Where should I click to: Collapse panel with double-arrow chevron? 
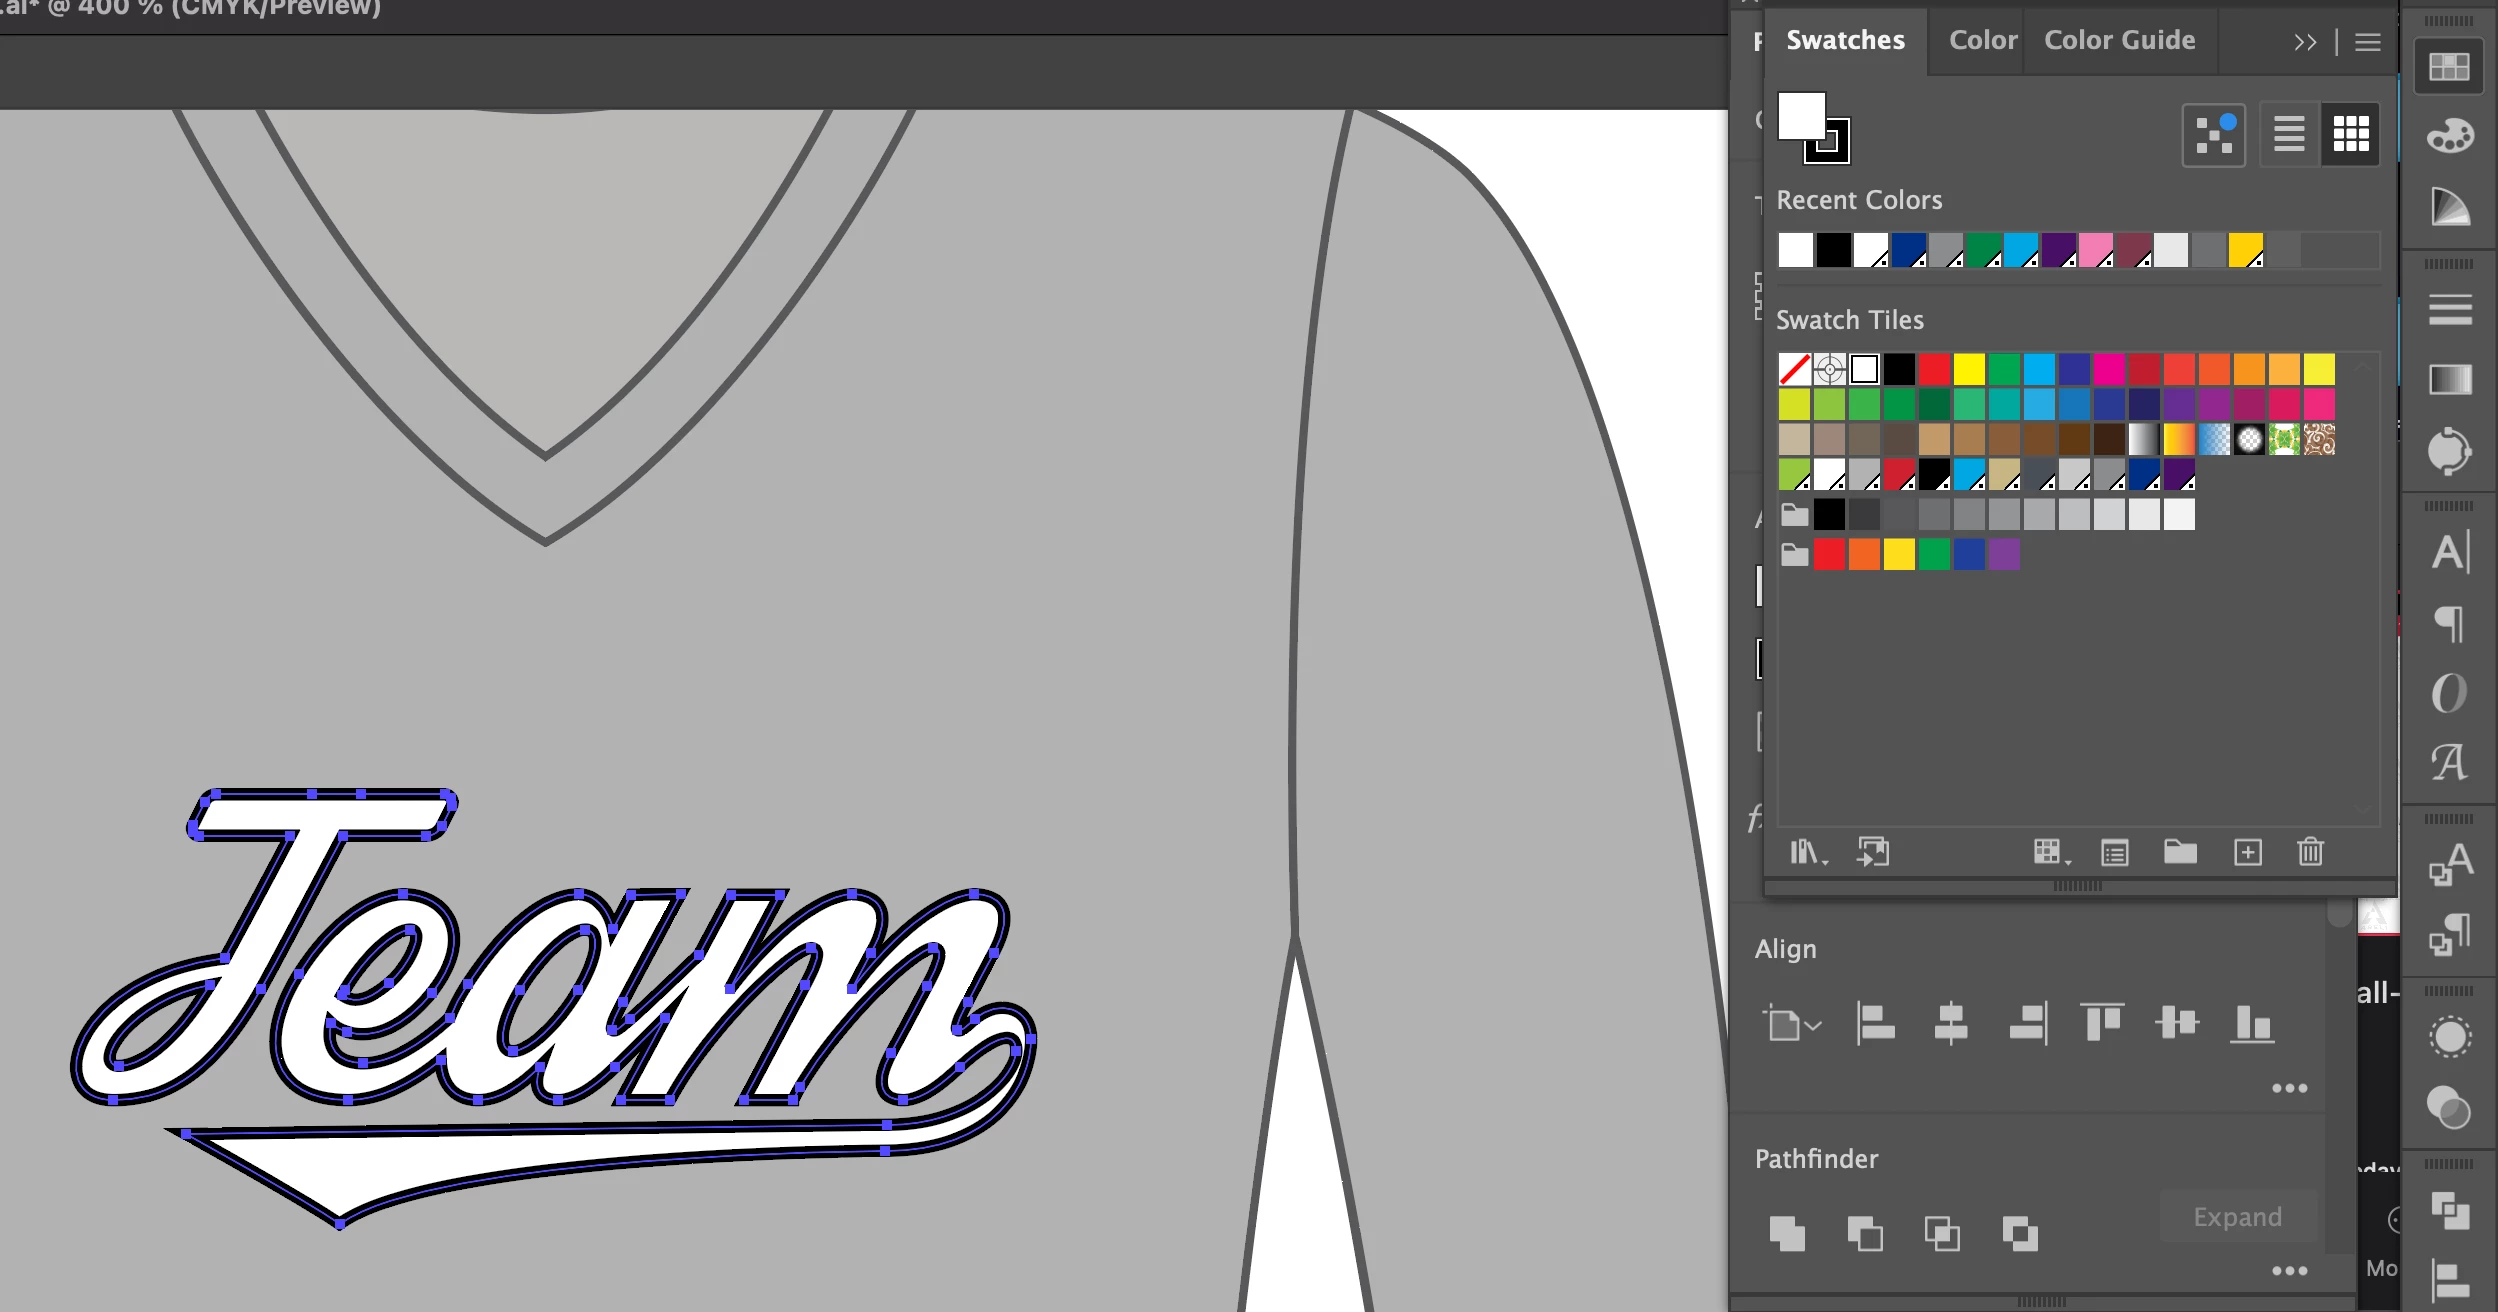[x=2304, y=42]
